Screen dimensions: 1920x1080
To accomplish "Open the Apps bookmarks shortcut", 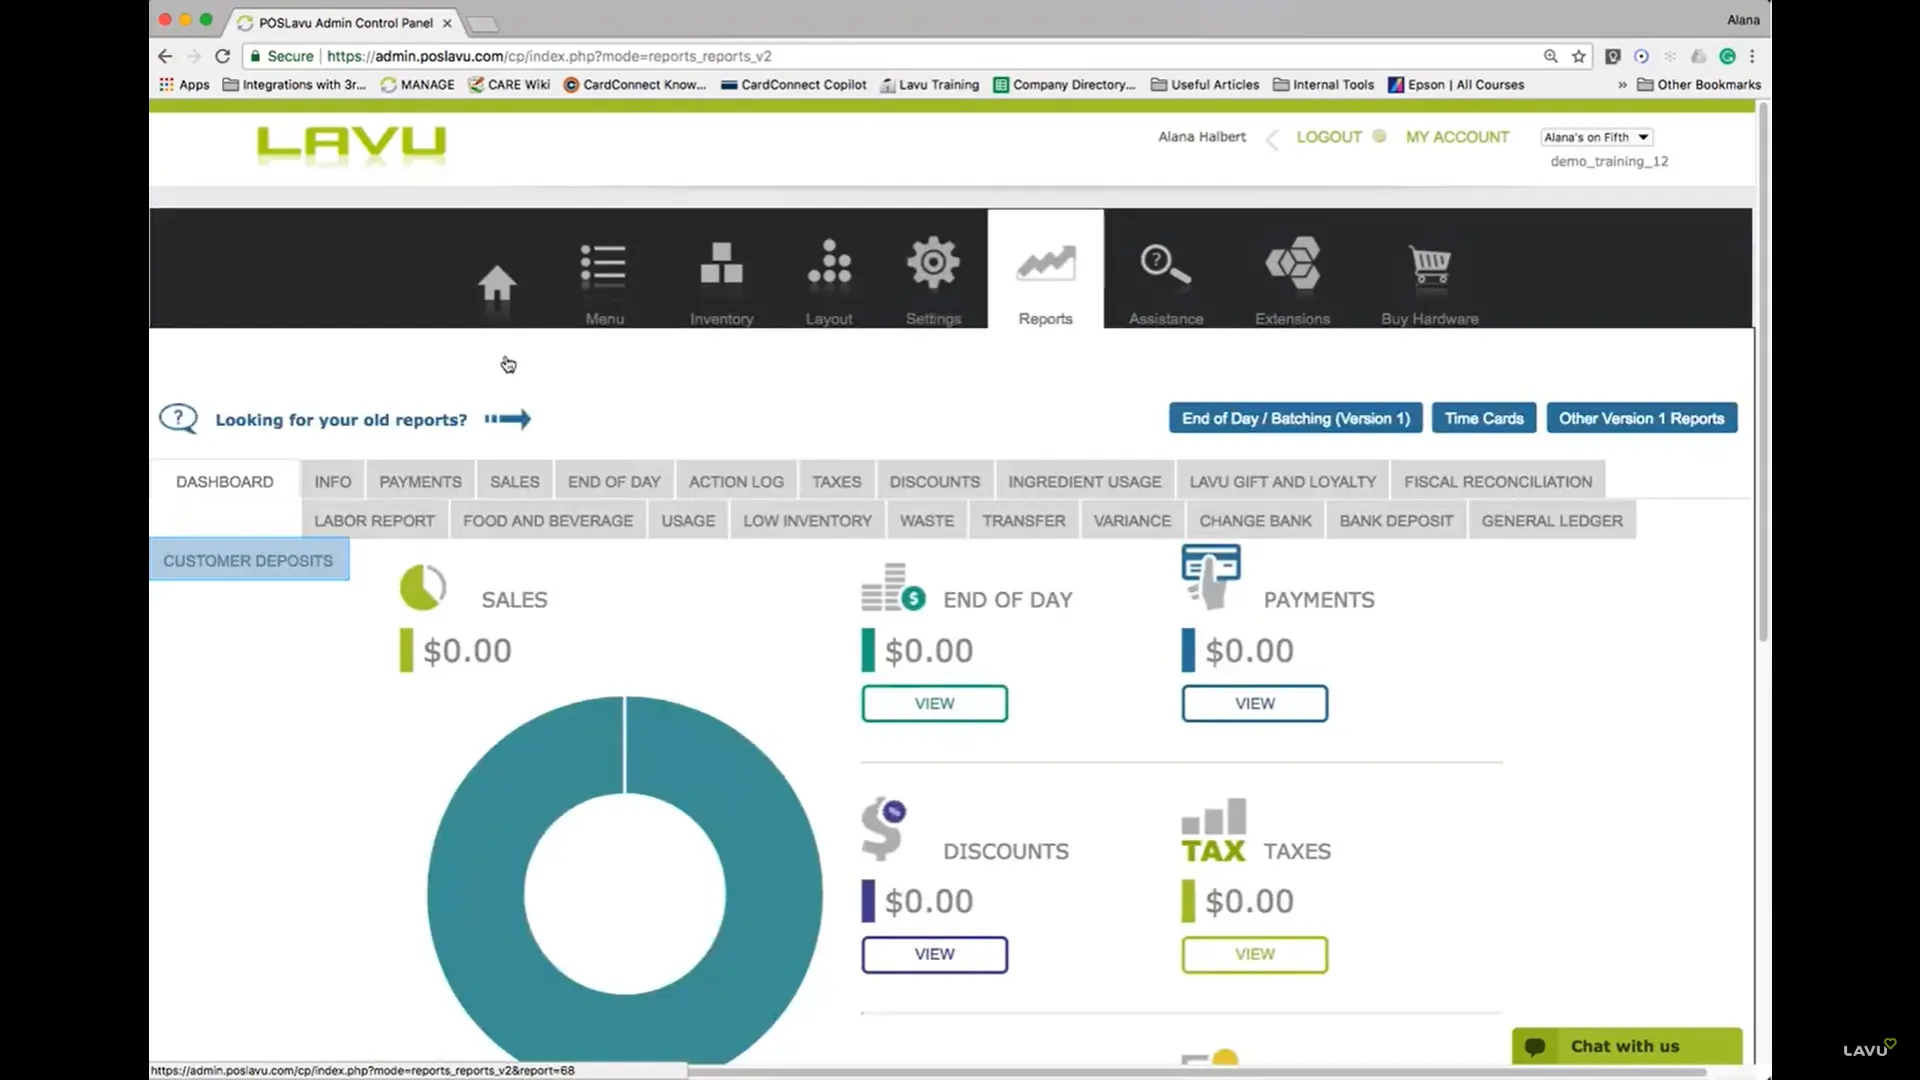I will [185, 85].
